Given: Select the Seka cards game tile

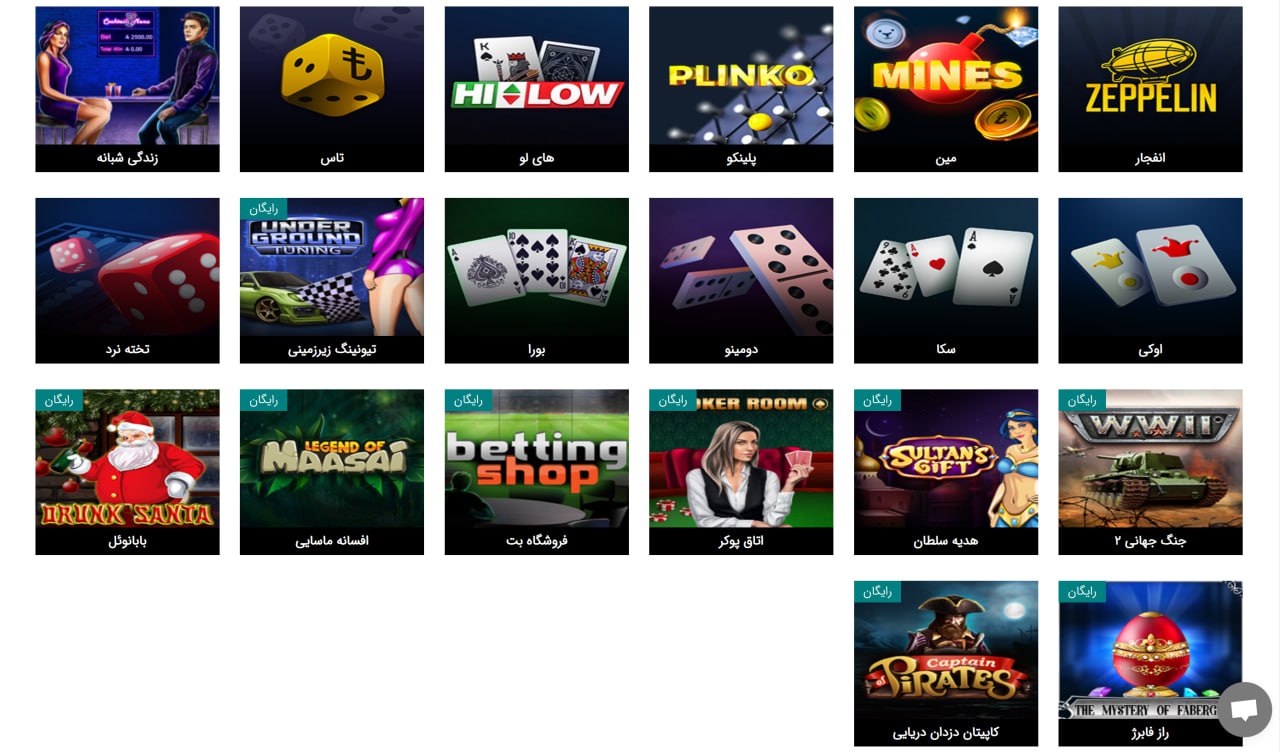Looking at the screenshot, I should click(x=946, y=281).
